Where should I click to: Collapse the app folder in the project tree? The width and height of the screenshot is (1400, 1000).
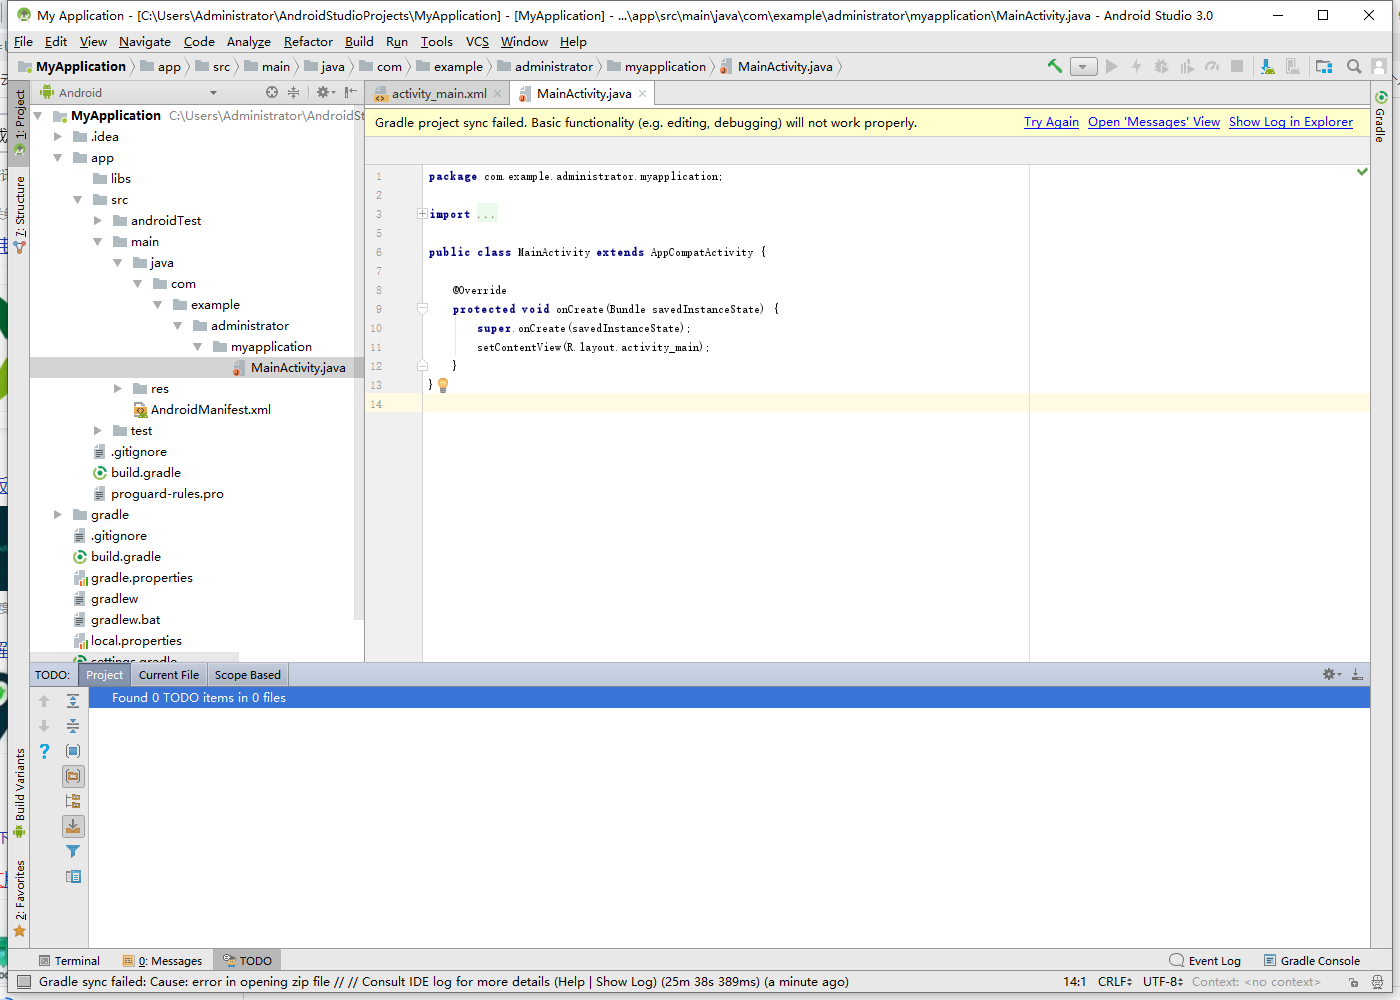click(x=58, y=158)
